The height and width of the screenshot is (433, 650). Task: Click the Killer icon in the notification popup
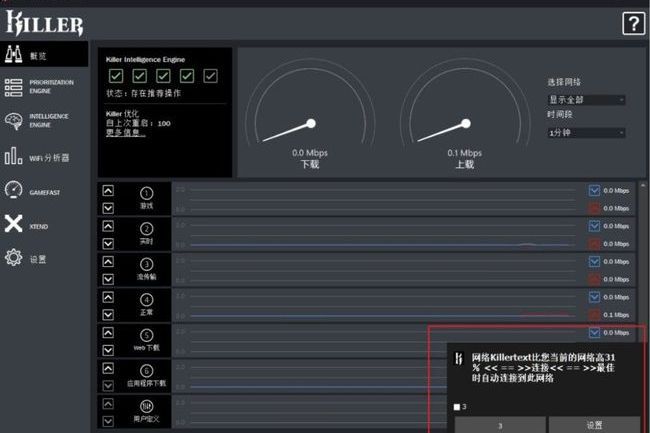458,358
